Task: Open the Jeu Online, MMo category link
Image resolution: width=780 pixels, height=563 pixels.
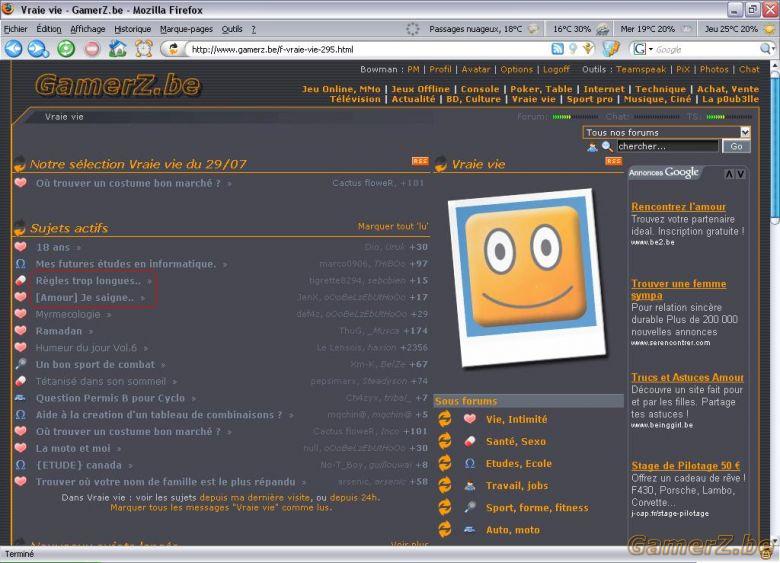Action: pyautogui.click(x=341, y=89)
